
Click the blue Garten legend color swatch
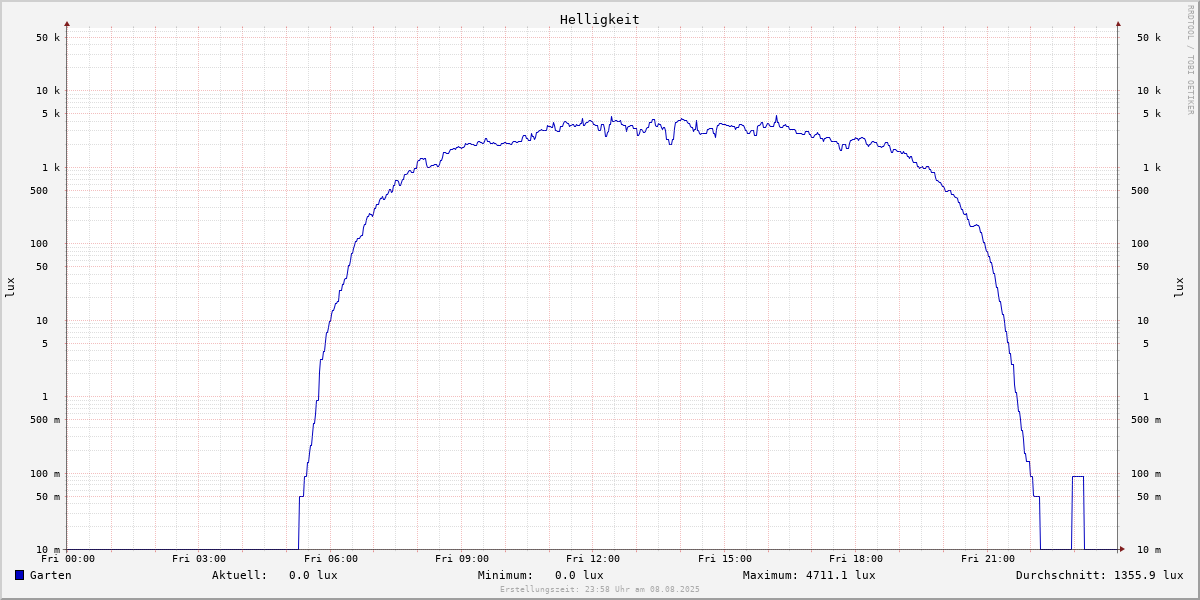pyautogui.click(x=19, y=575)
